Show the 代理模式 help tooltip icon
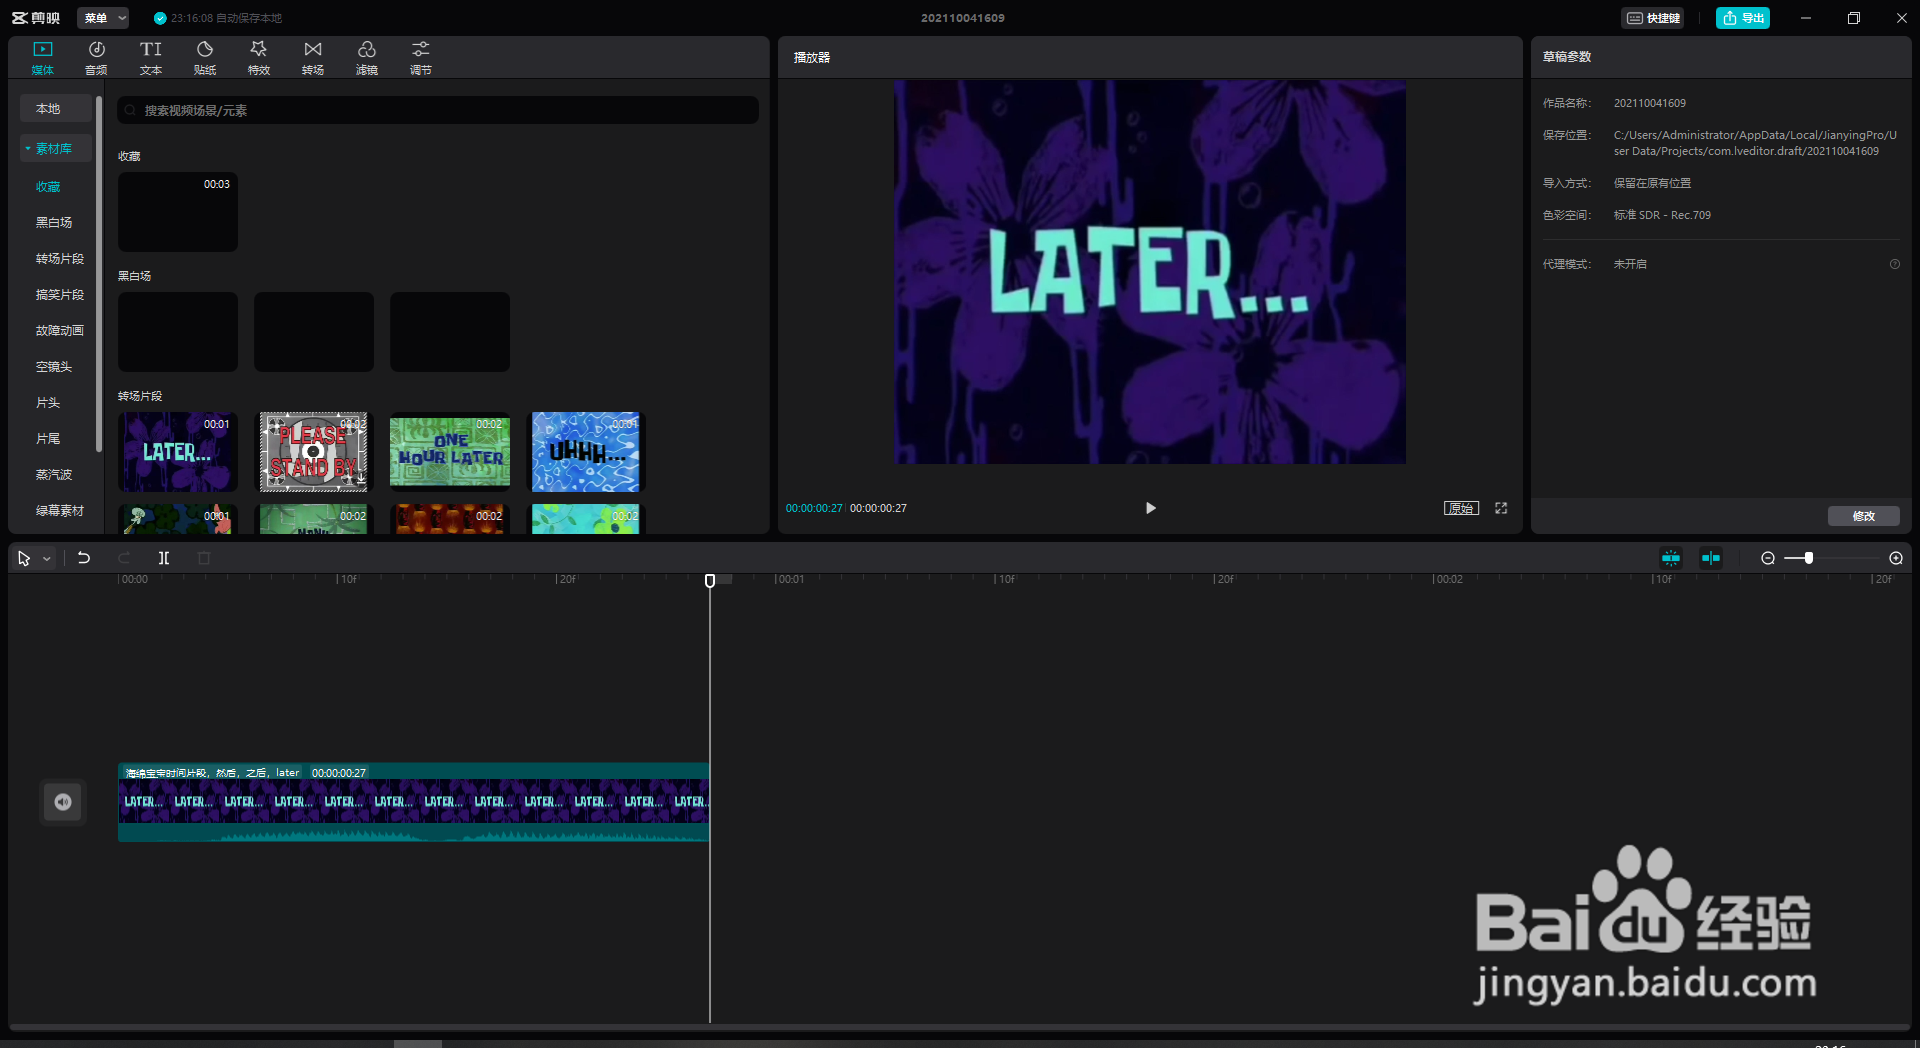 pos(1894,264)
